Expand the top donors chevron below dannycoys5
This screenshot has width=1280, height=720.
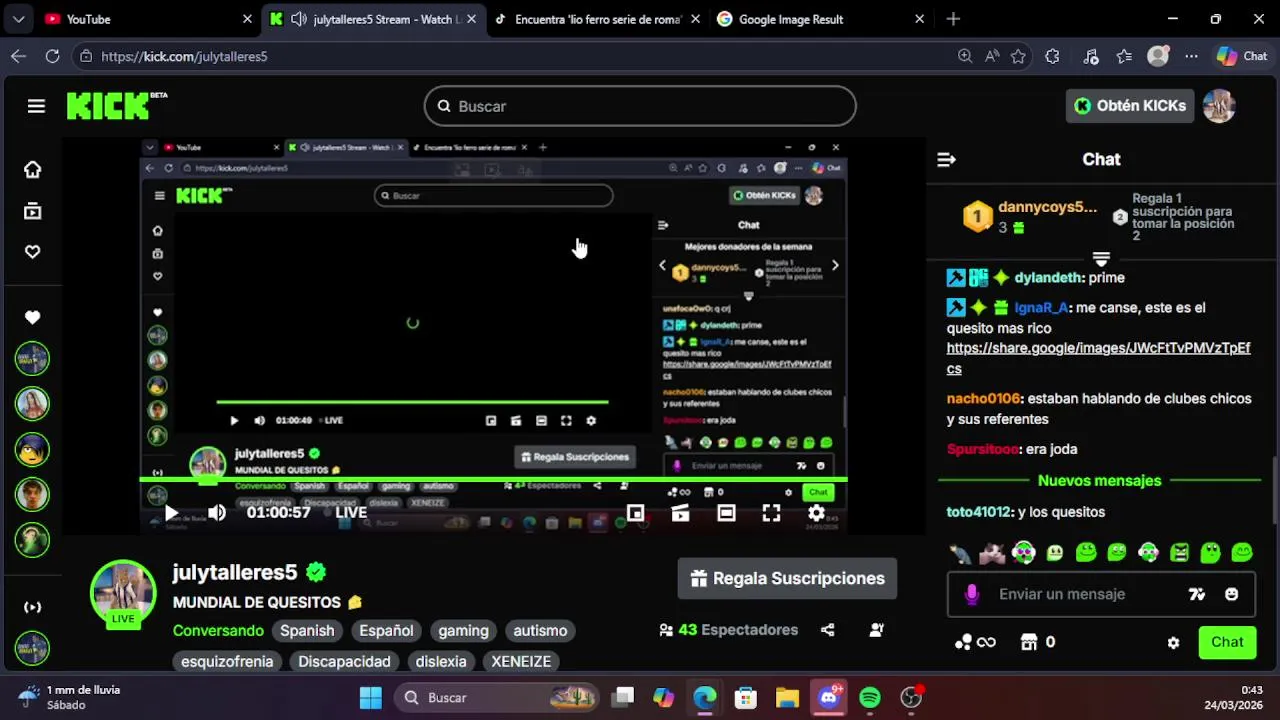pyautogui.click(x=1101, y=258)
